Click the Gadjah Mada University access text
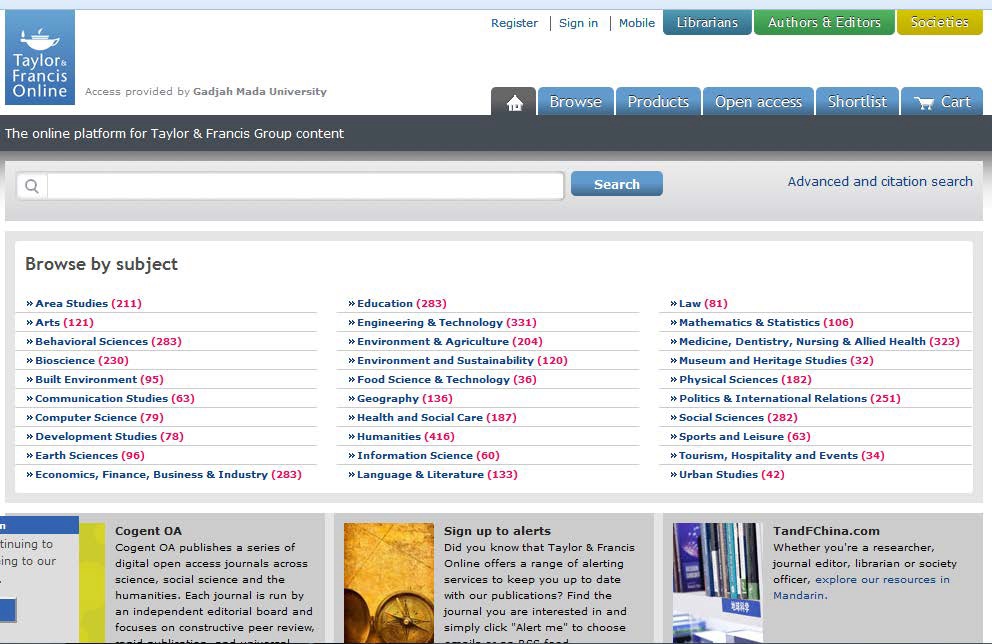Screen dimensions: 992x644 click(260, 92)
